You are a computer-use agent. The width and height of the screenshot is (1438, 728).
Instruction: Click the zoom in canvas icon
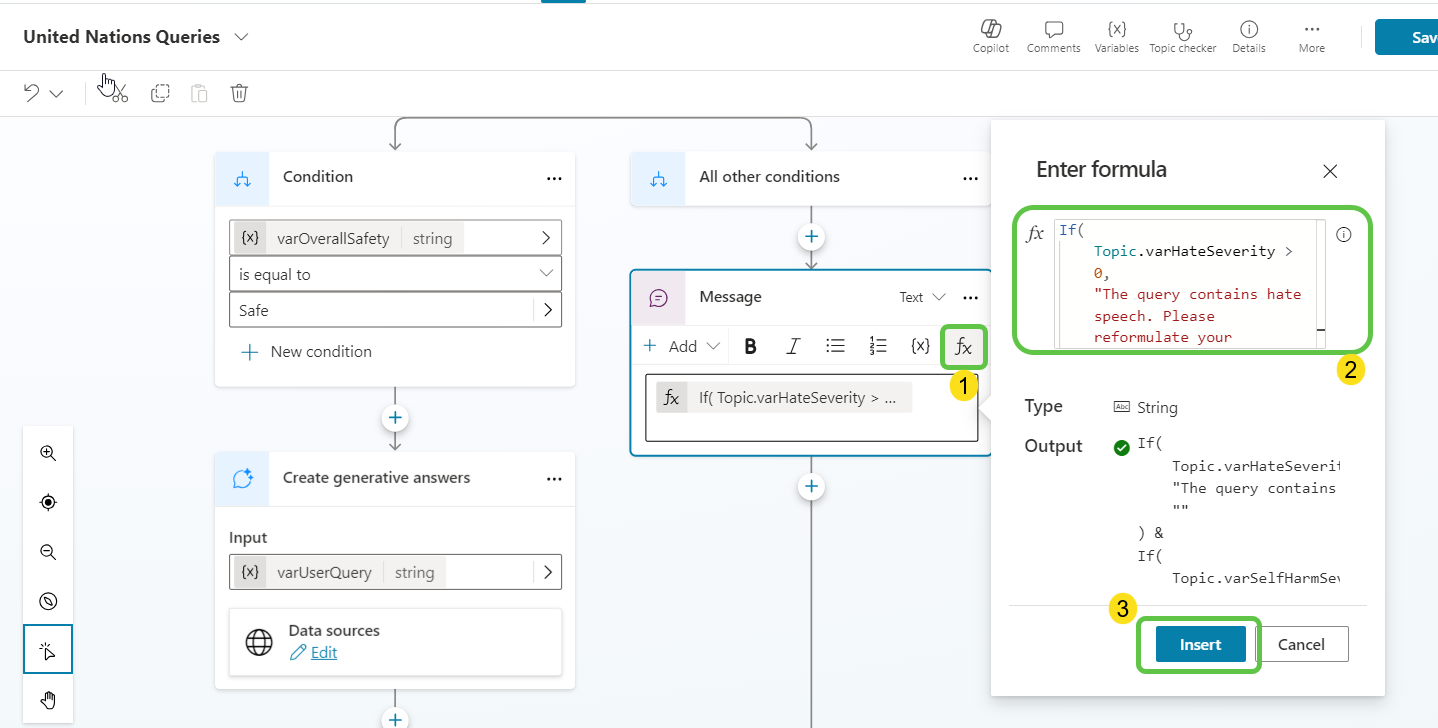[x=48, y=453]
